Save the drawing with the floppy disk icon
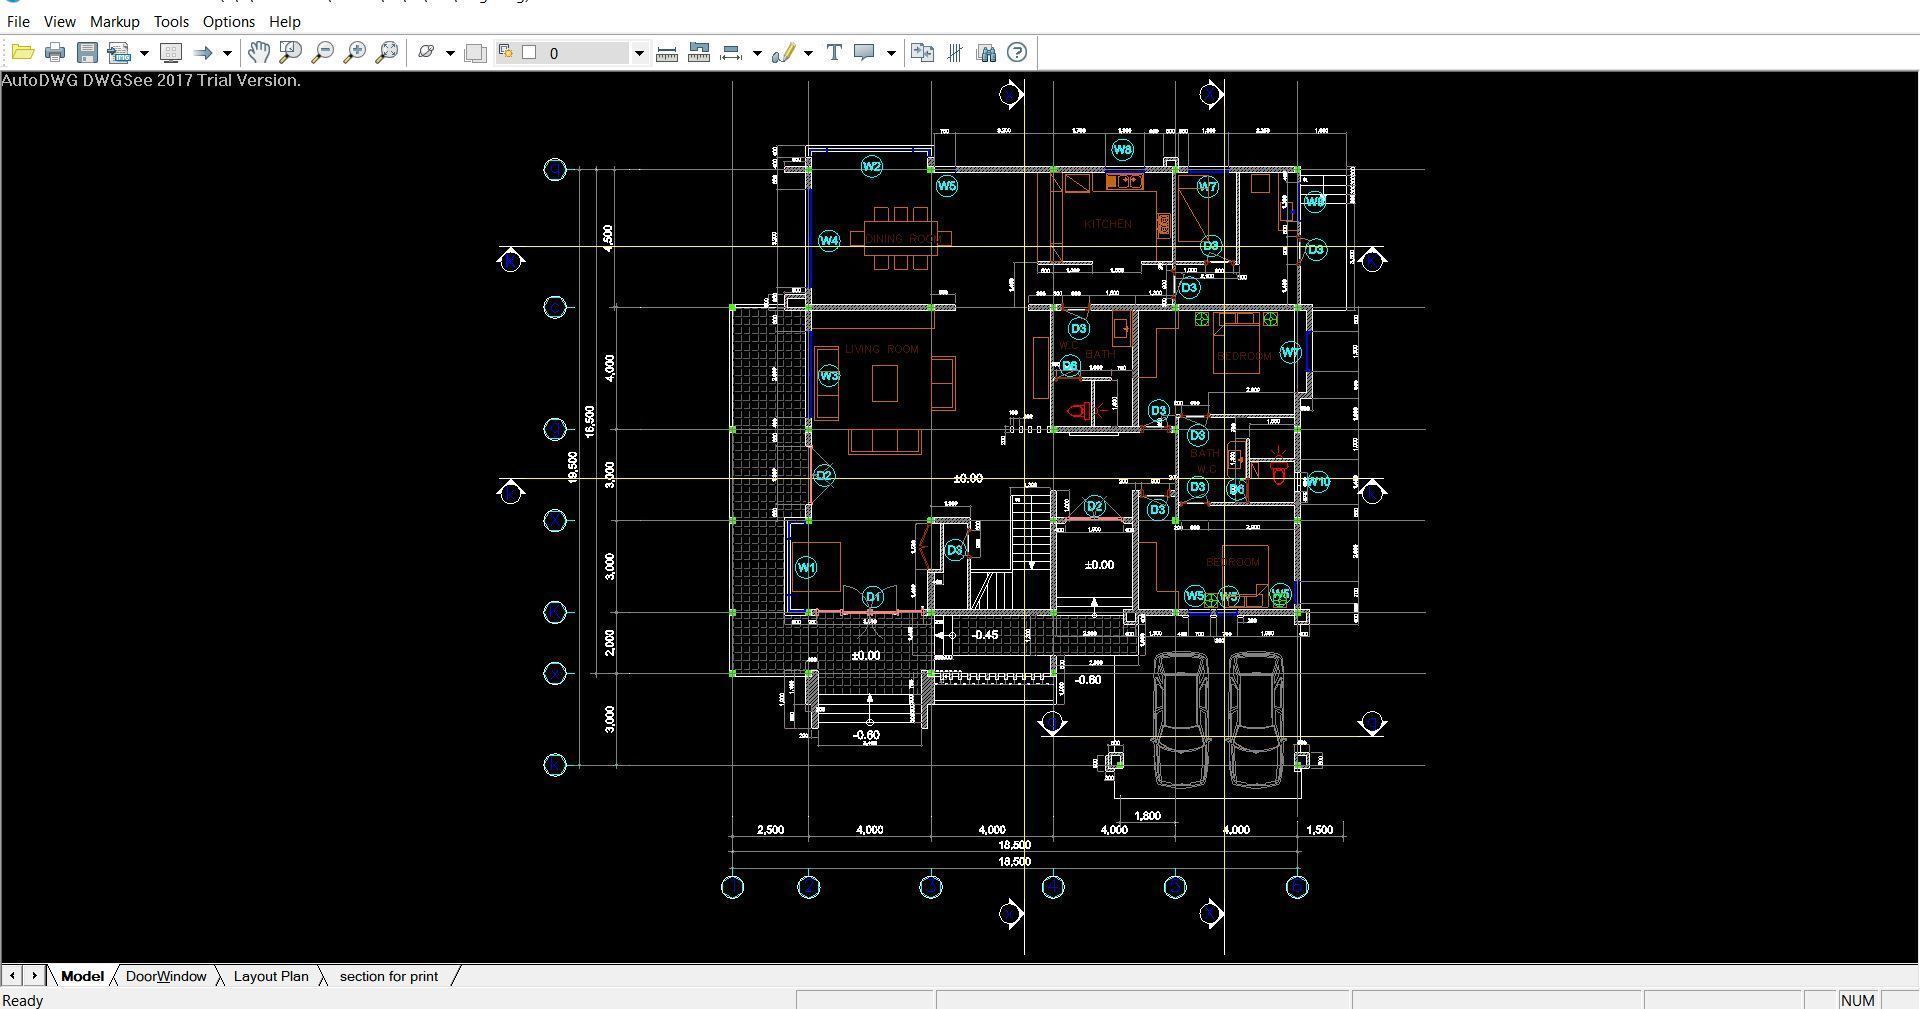This screenshot has width=1920, height=1009. (88, 53)
